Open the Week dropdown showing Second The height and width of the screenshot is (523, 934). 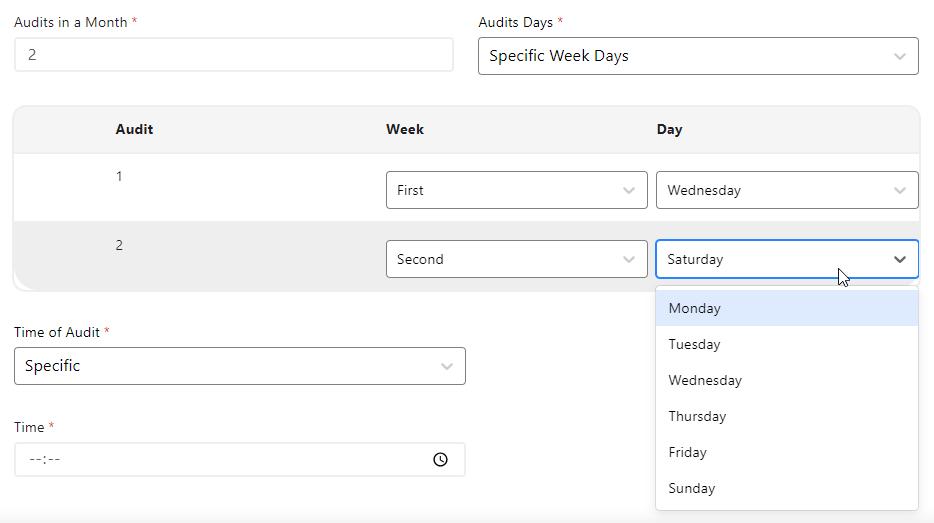tap(516, 259)
